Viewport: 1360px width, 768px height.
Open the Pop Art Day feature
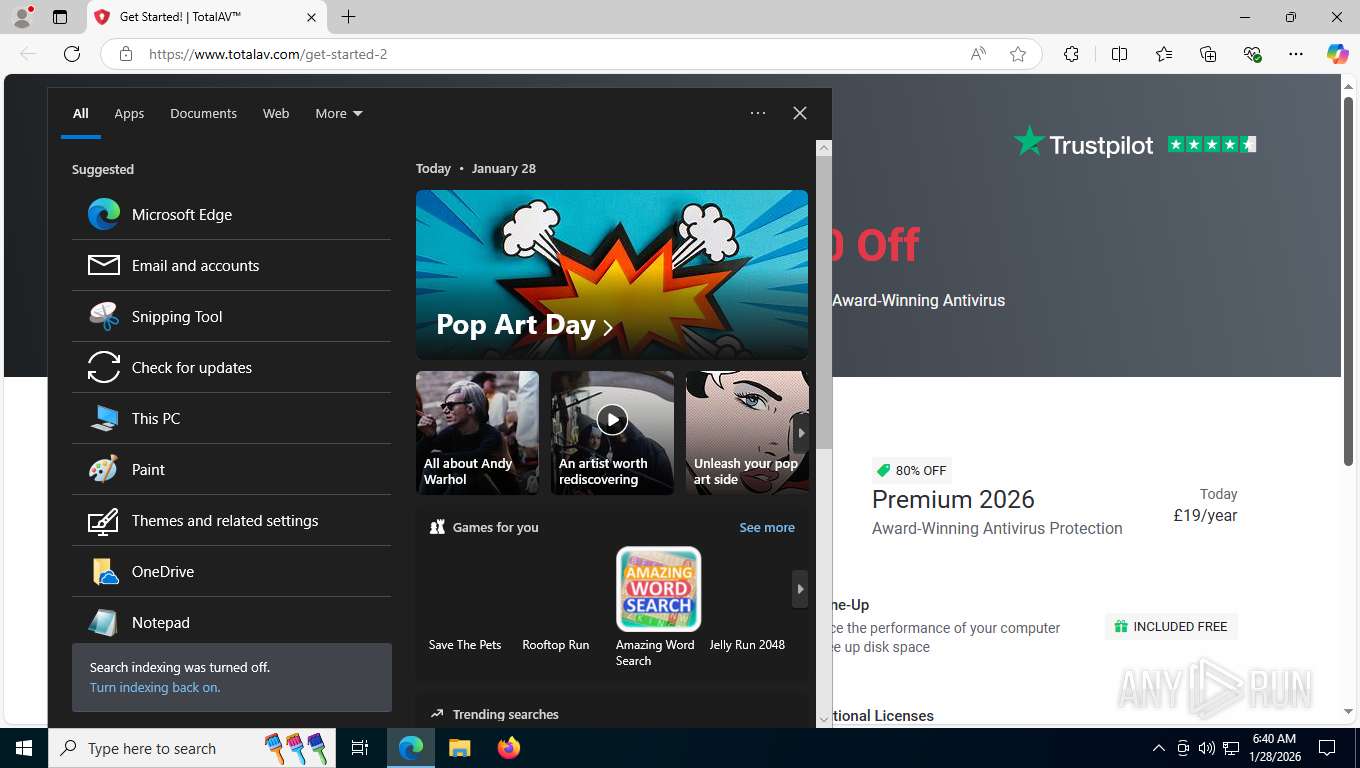(x=612, y=275)
